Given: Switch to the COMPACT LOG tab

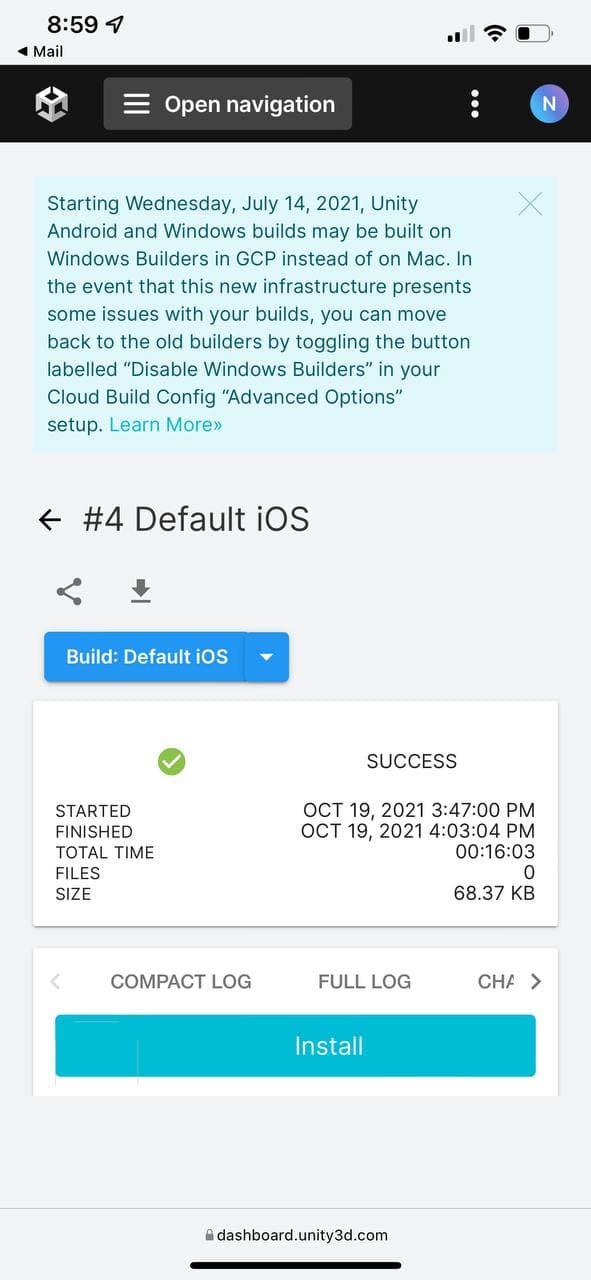Looking at the screenshot, I should click(180, 981).
